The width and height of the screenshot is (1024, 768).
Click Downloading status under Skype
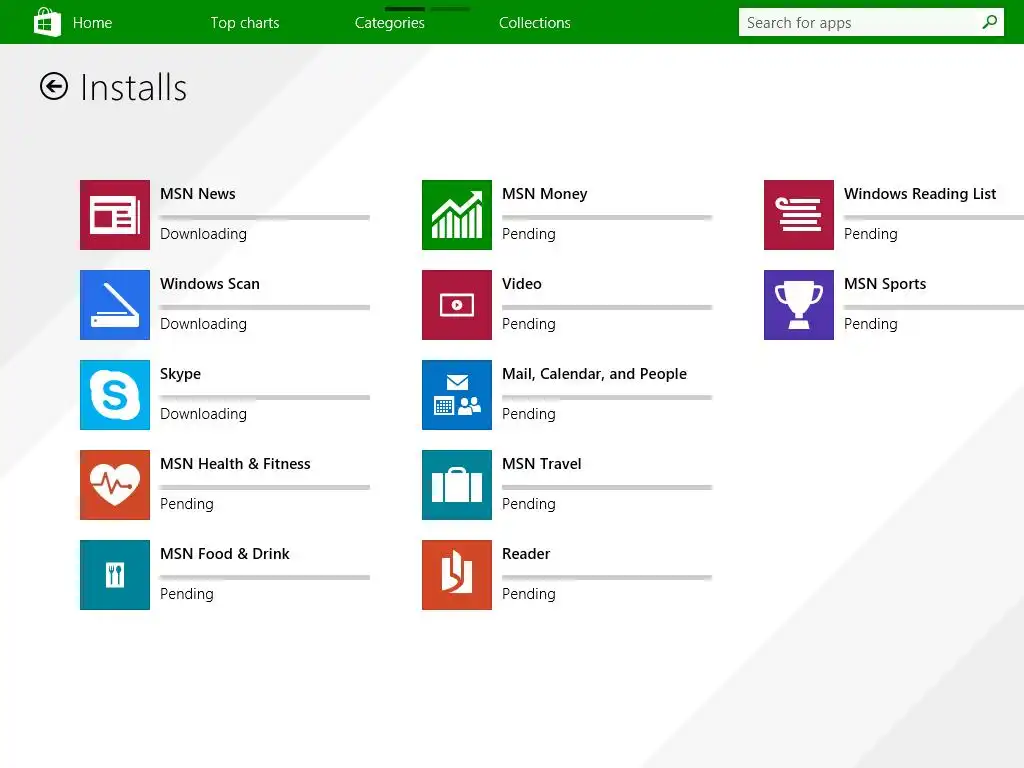pos(203,415)
